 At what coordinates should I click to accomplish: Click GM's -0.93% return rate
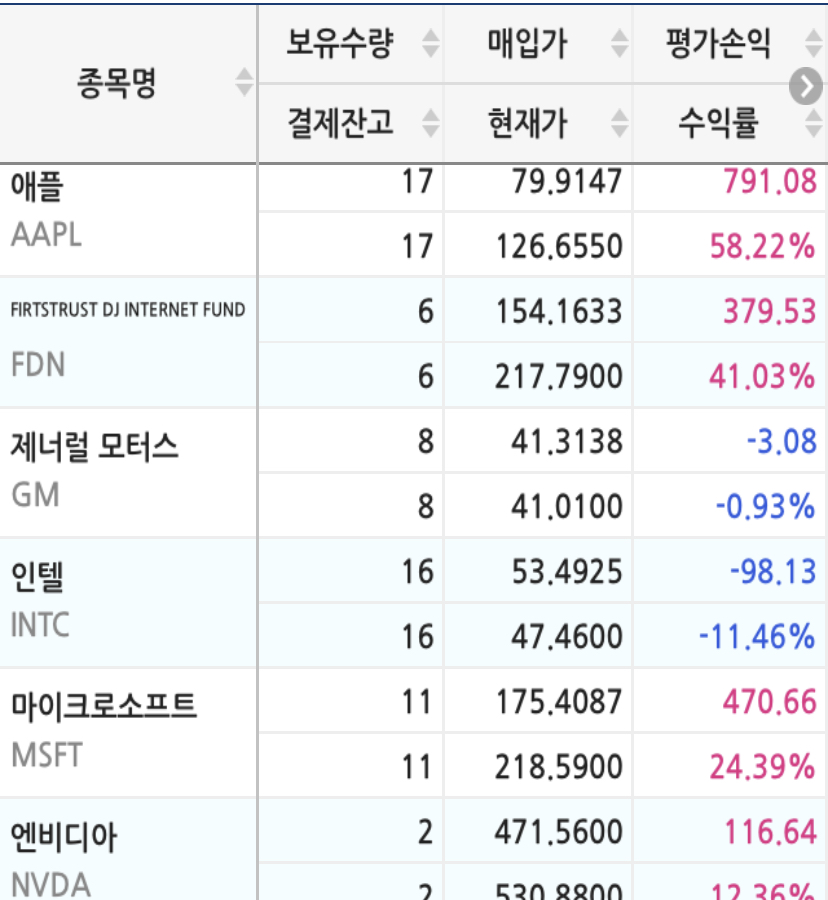(765, 507)
